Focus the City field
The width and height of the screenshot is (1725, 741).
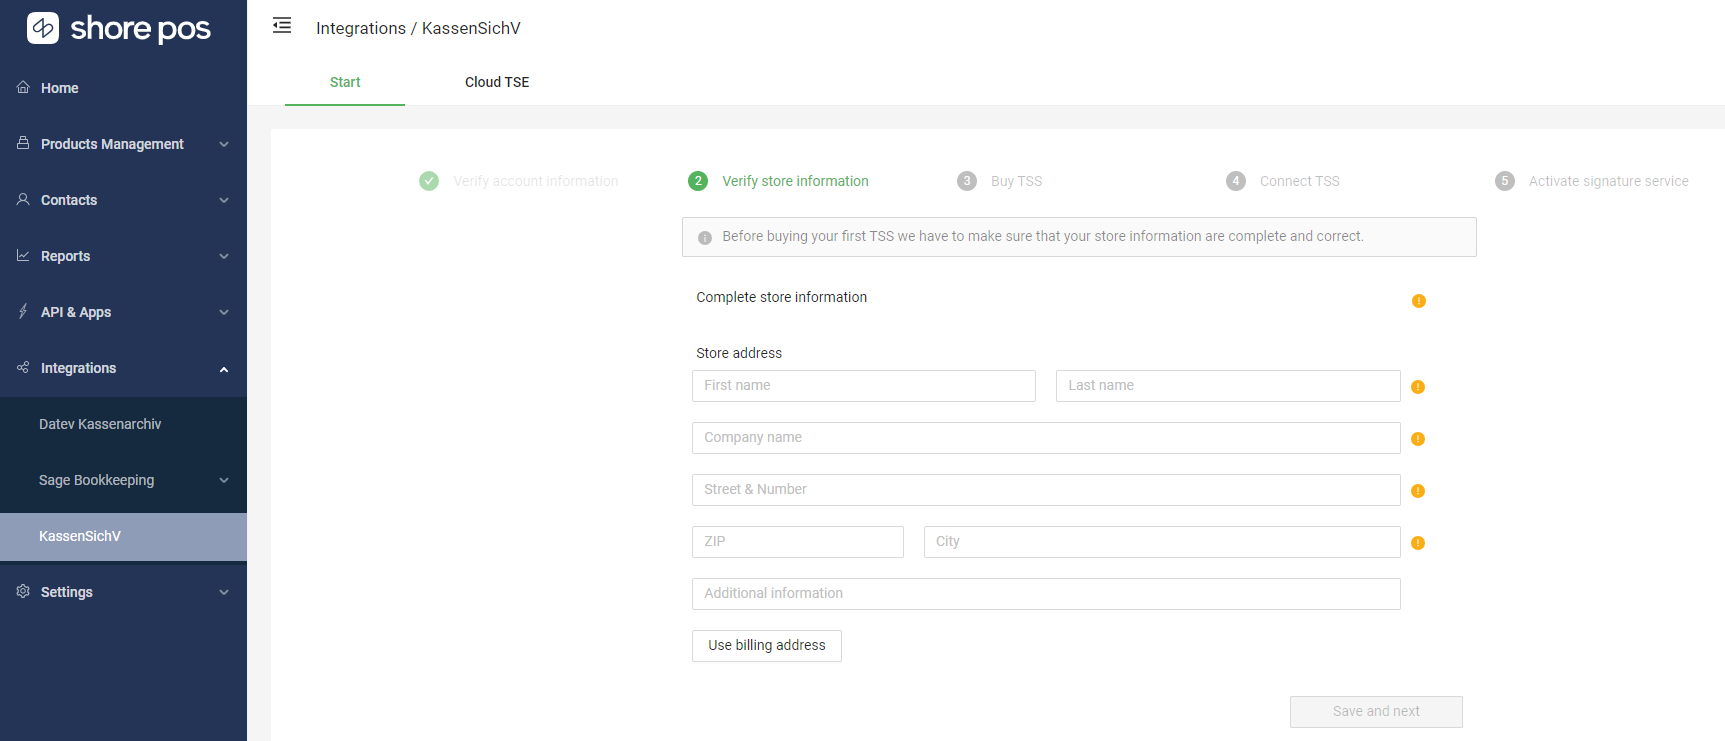tap(1162, 542)
